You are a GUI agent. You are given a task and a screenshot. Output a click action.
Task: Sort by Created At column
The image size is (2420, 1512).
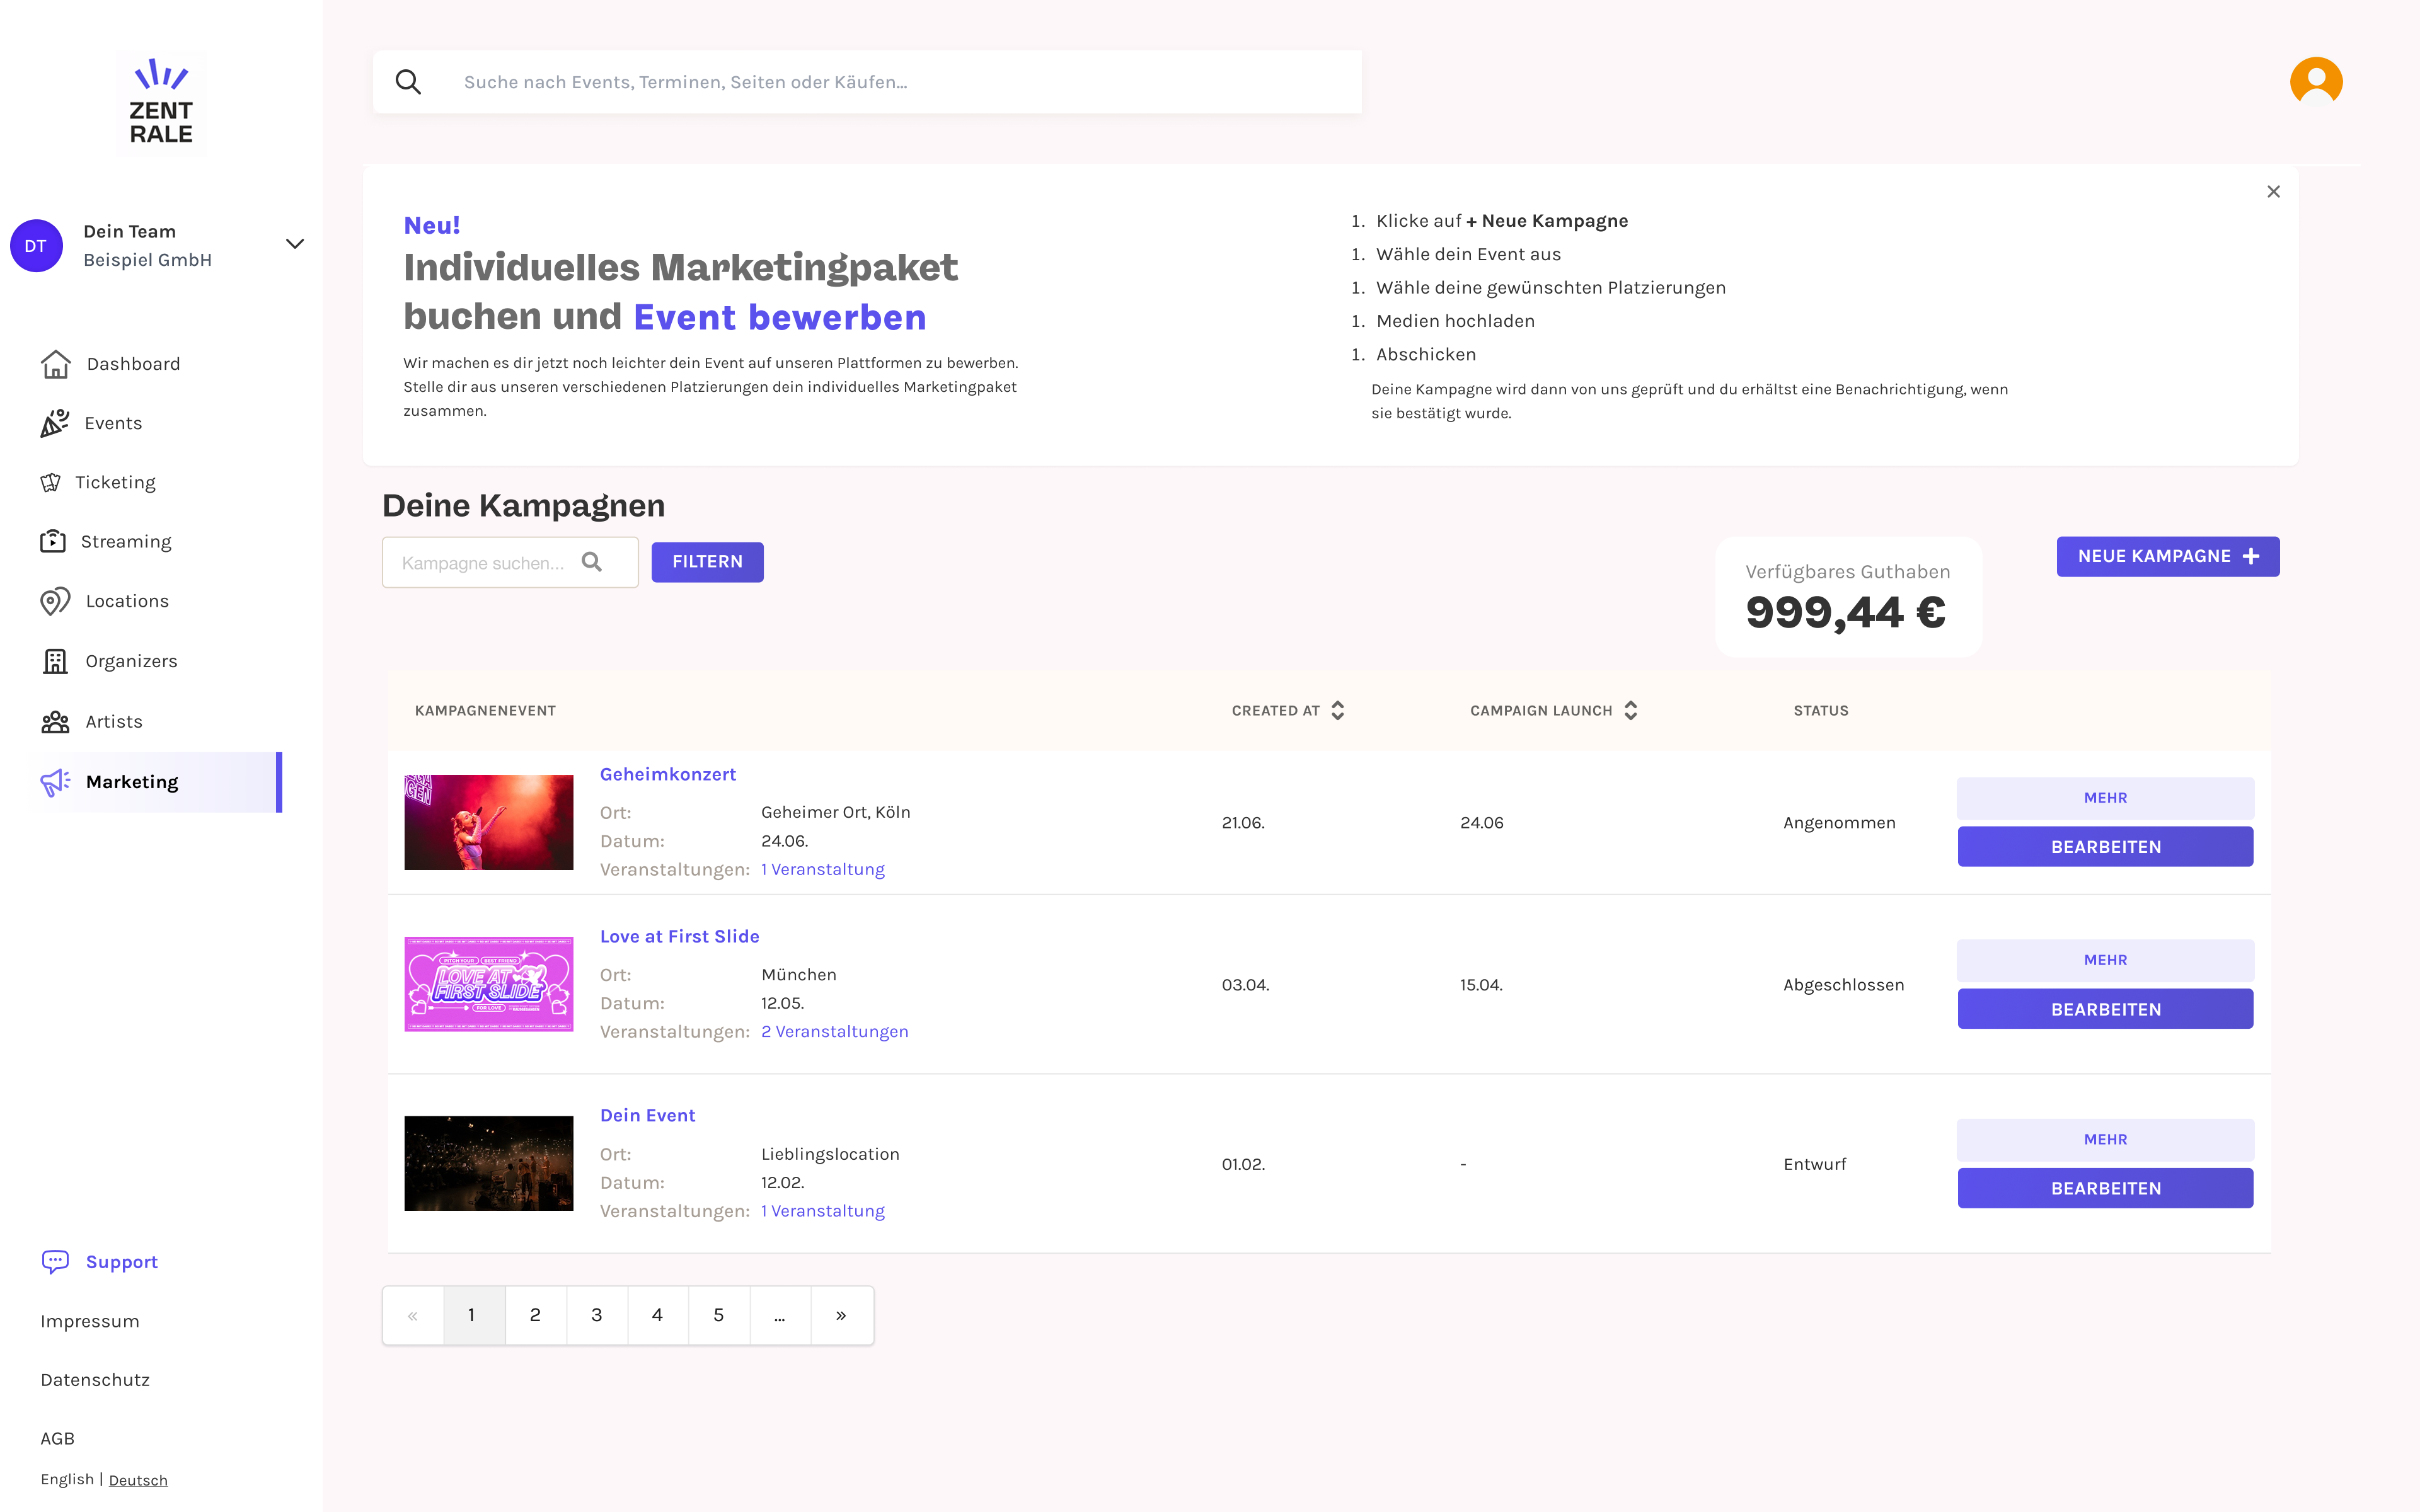tap(1337, 711)
